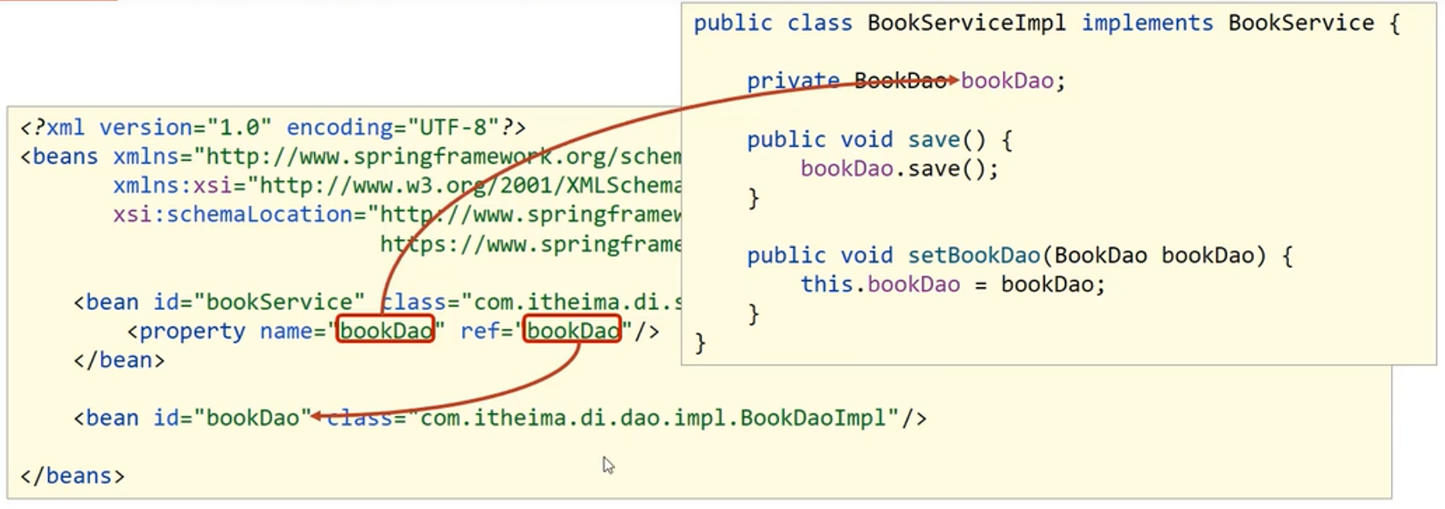Click the ref="bookDao" value in the property tag
The width and height of the screenshot is (1445, 509).
pos(573,331)
